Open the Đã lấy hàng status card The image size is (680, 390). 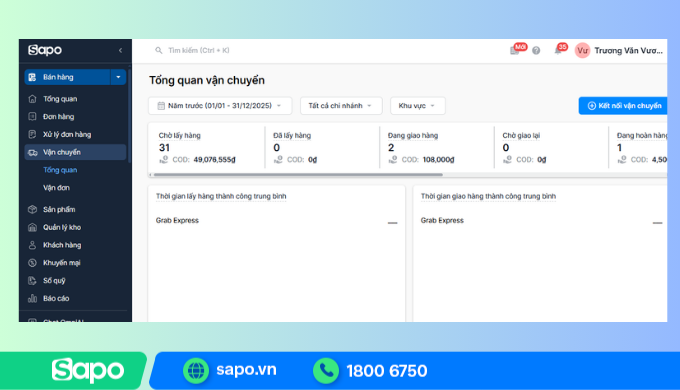(x=322, y=147)
